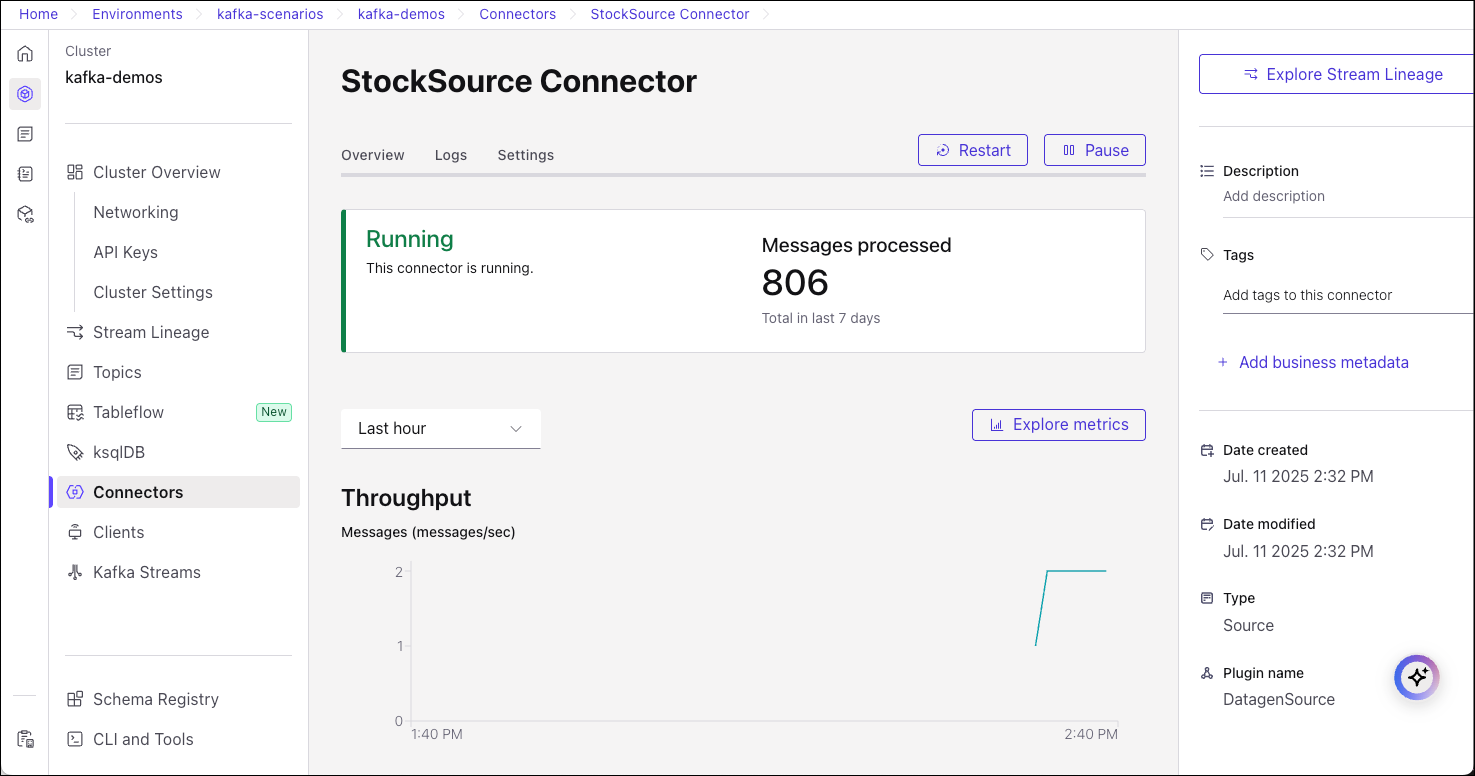Viewport: 1475px width, 776px height.
Task: Go to kafka-scenarios in breadcrumb
Action: click(x=270, y=14)
